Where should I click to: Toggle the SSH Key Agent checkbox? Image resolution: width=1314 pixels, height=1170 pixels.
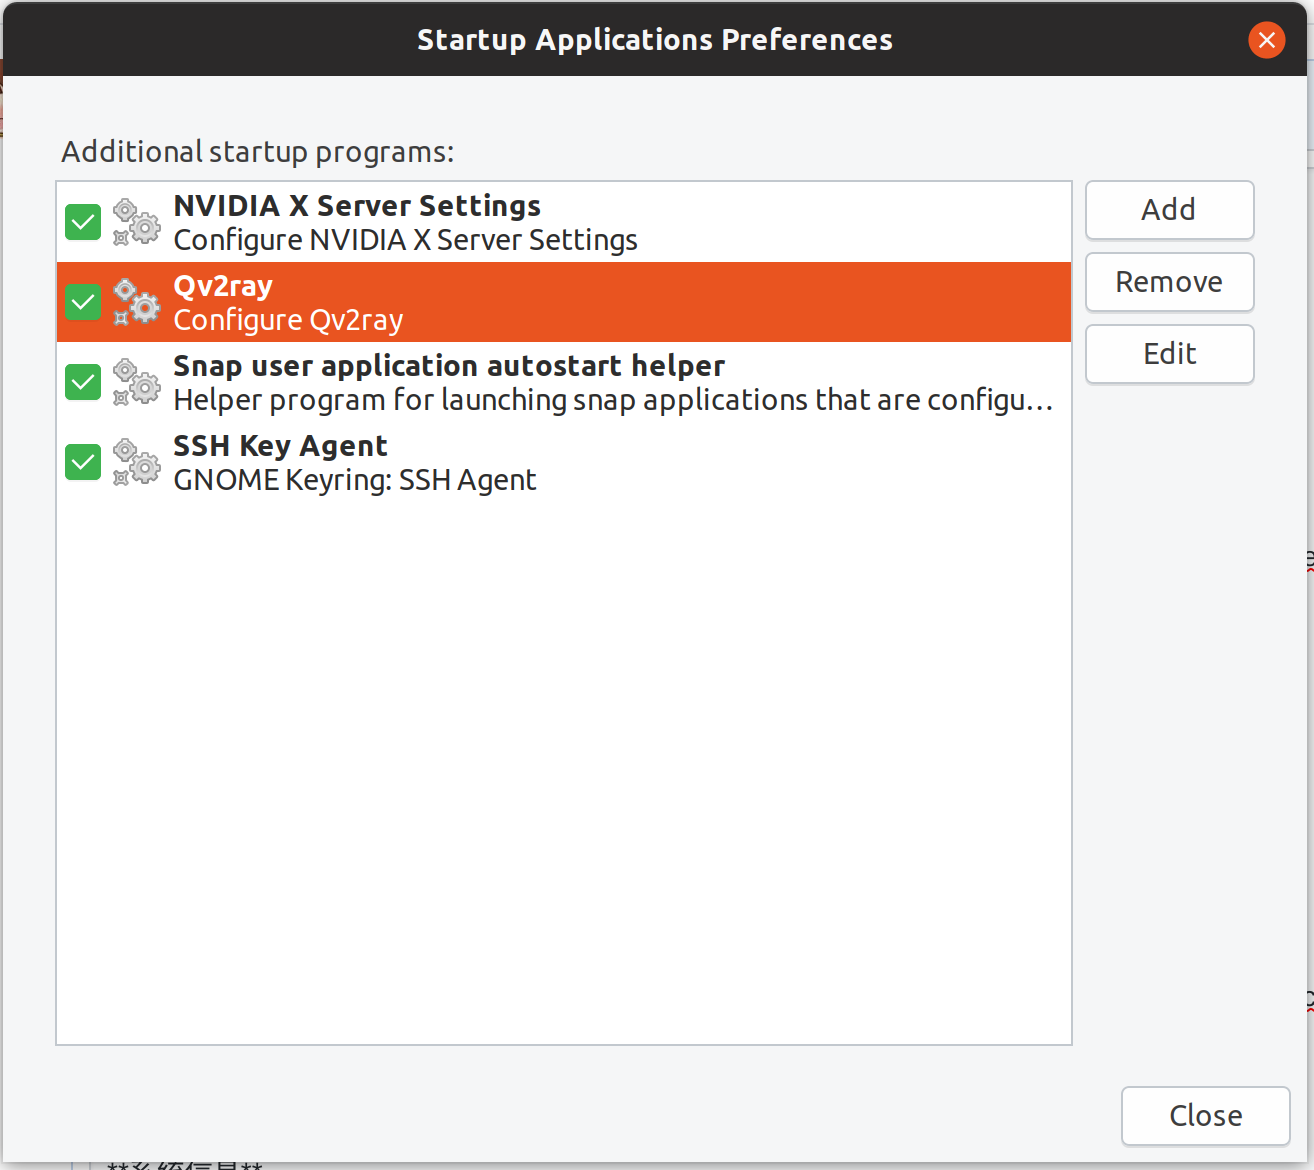pyautogui.click(x=83, y=462)
